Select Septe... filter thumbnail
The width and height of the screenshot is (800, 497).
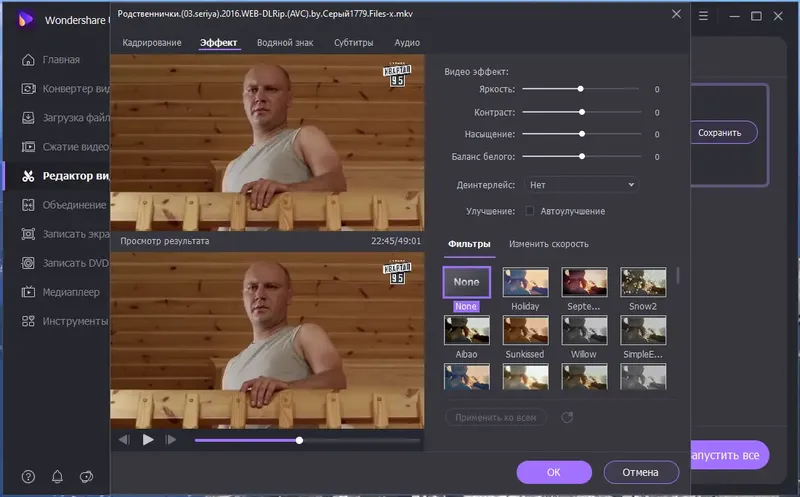click(584, 282)
